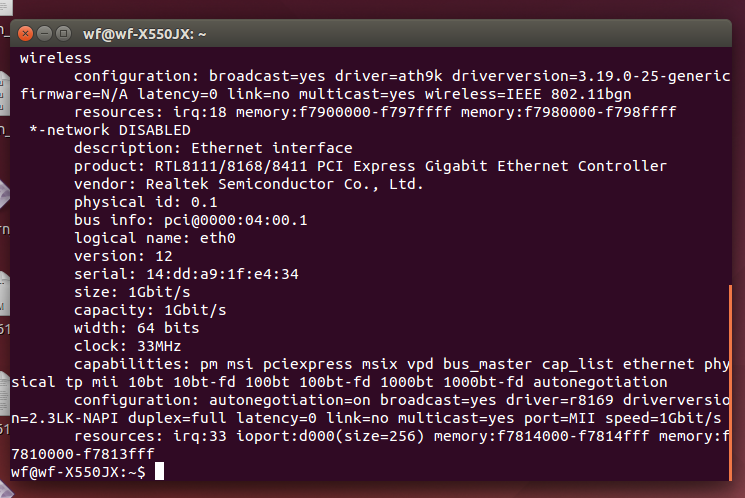745x498 pixels.
Task: Click the 'bus info: pci@0000:04:00.1' line
Action: tap(191, 220)
